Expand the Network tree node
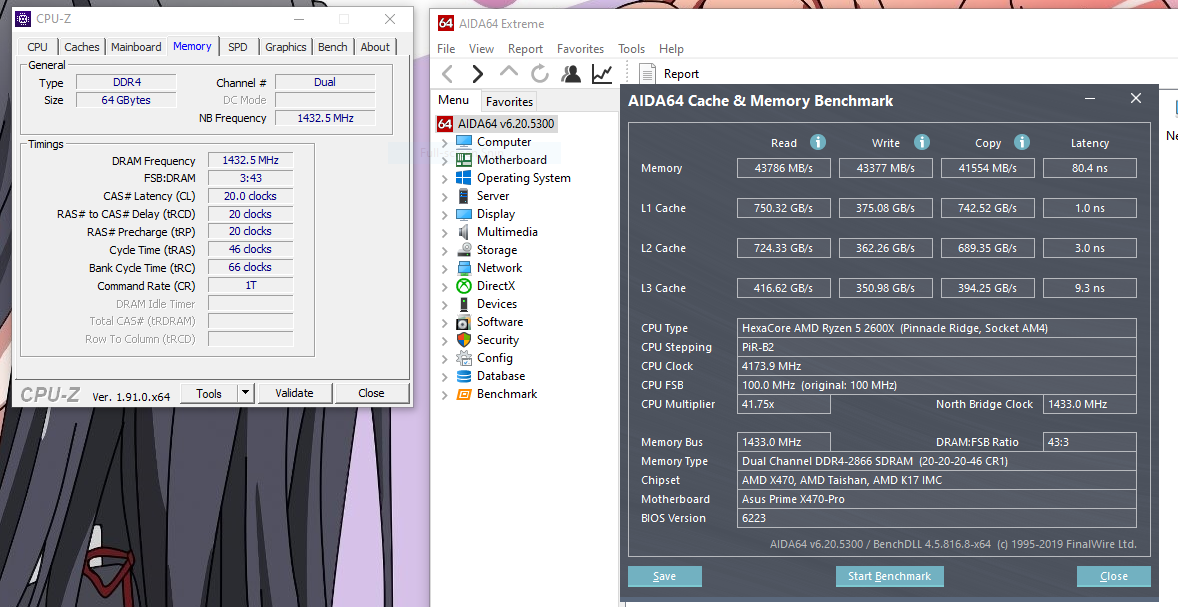This screenshot has width=1178, height=607. click(x=445, y=269)
